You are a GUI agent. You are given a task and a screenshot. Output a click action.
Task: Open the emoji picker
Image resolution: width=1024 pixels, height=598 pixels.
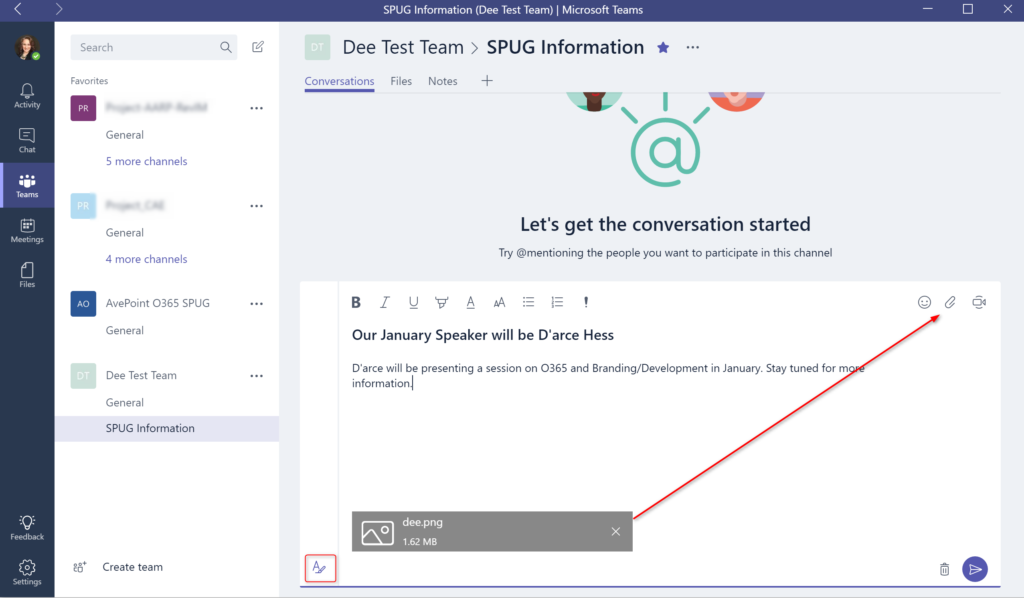point(924,302)
